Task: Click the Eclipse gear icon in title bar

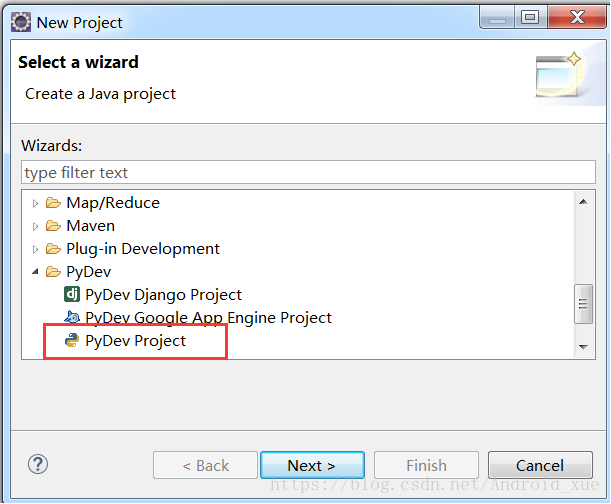Action: coord(21,22)
